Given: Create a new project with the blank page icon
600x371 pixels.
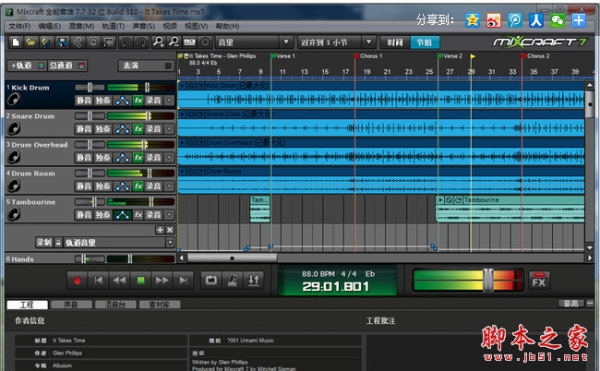Looking at the screenshot, I should tap(16, 42).
